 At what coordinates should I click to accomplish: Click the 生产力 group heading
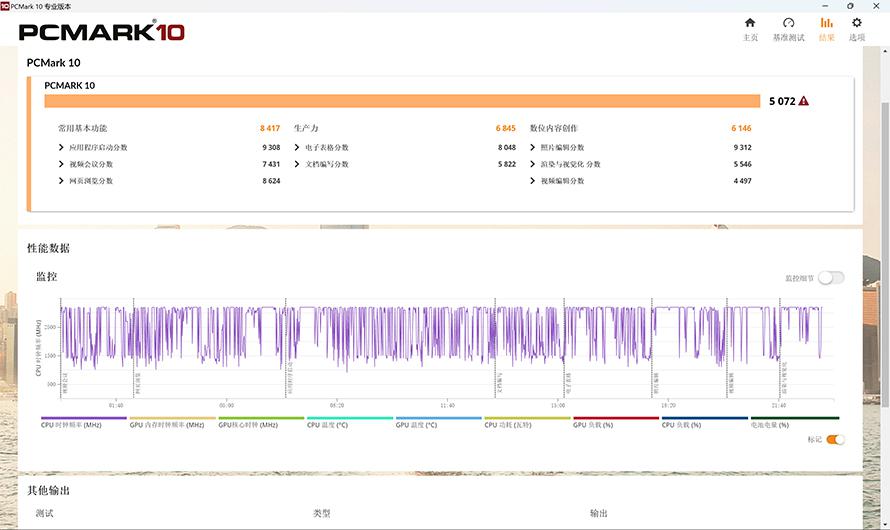306,128
